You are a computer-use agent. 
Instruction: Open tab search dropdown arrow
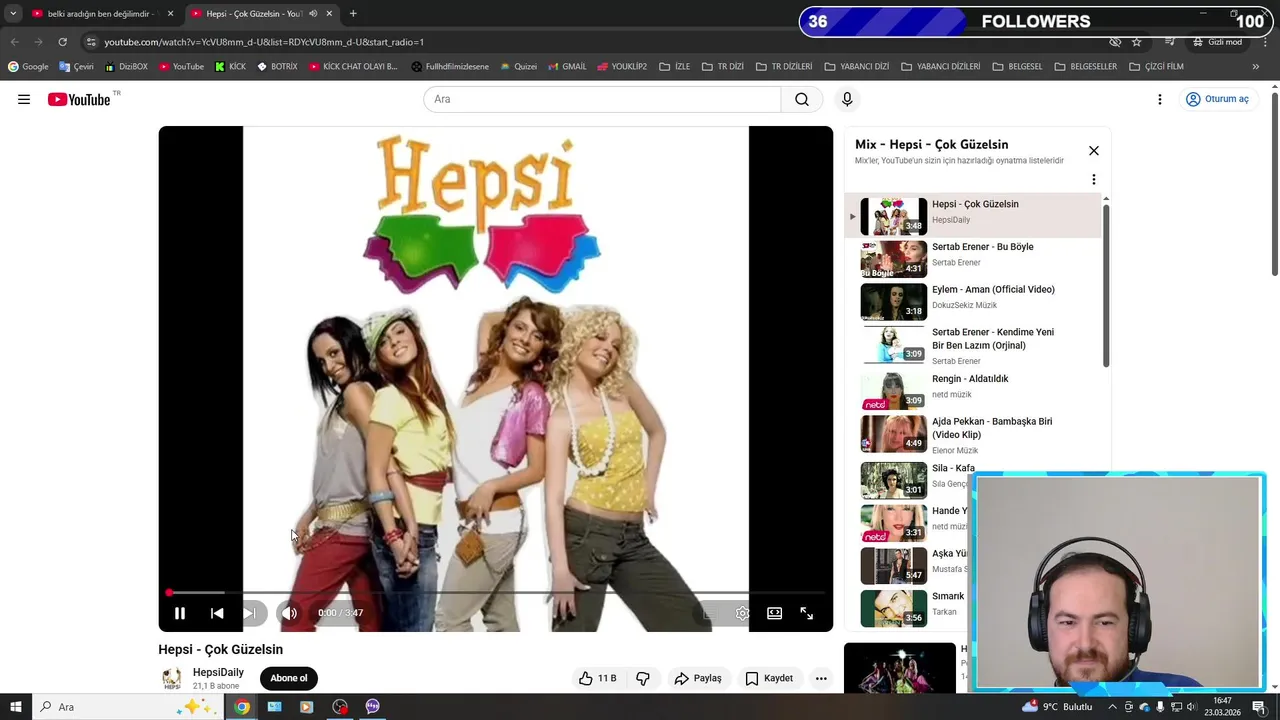tap(12, 14)
